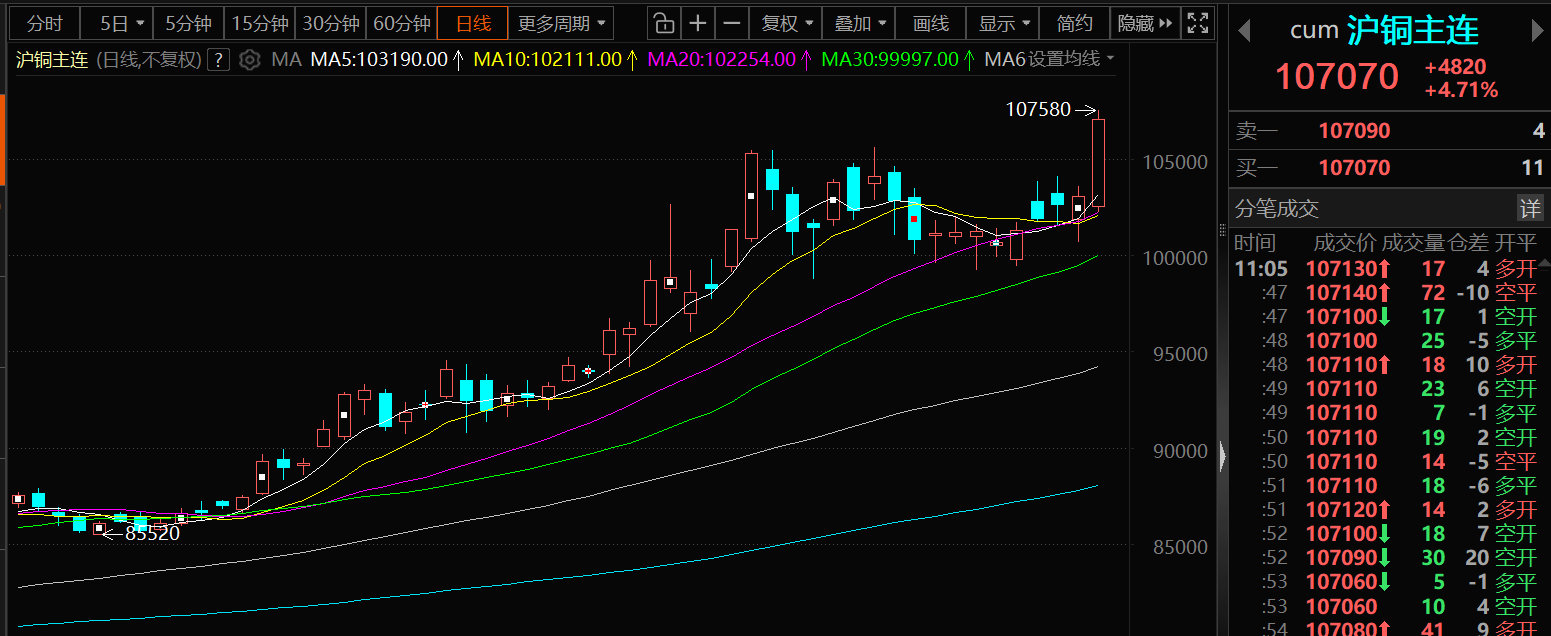Switch to the 分时 tab
This screenshot has height=636, width=1551.
tap(44, 23)
